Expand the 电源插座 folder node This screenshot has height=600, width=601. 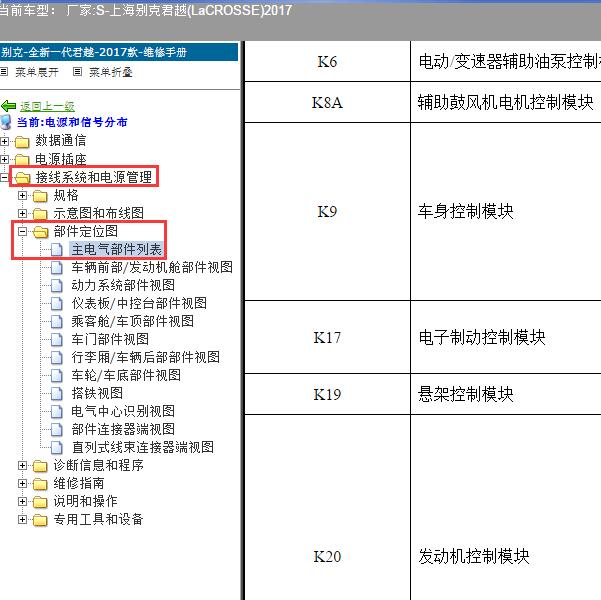[4, 159]
